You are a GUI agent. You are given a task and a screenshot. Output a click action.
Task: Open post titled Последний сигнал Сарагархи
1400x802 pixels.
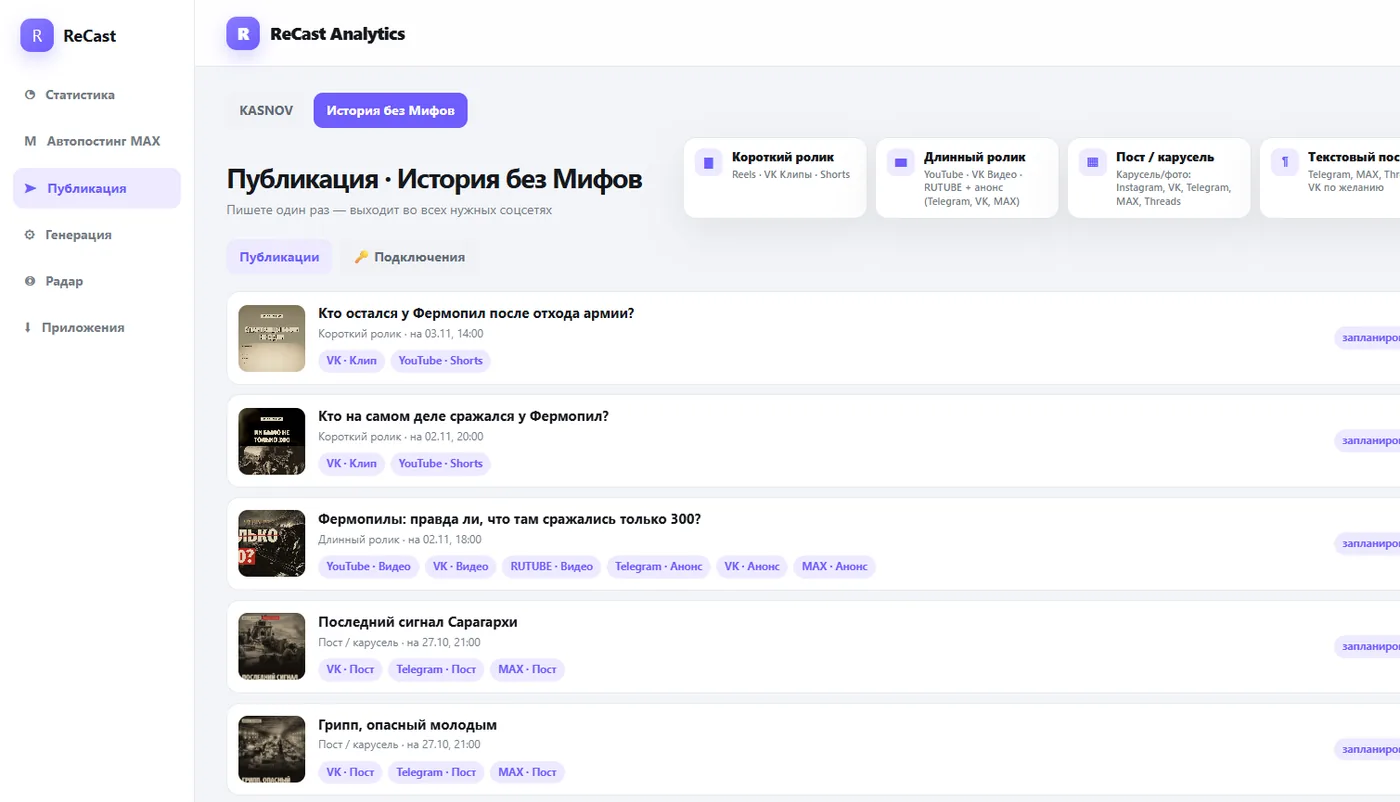418,622
